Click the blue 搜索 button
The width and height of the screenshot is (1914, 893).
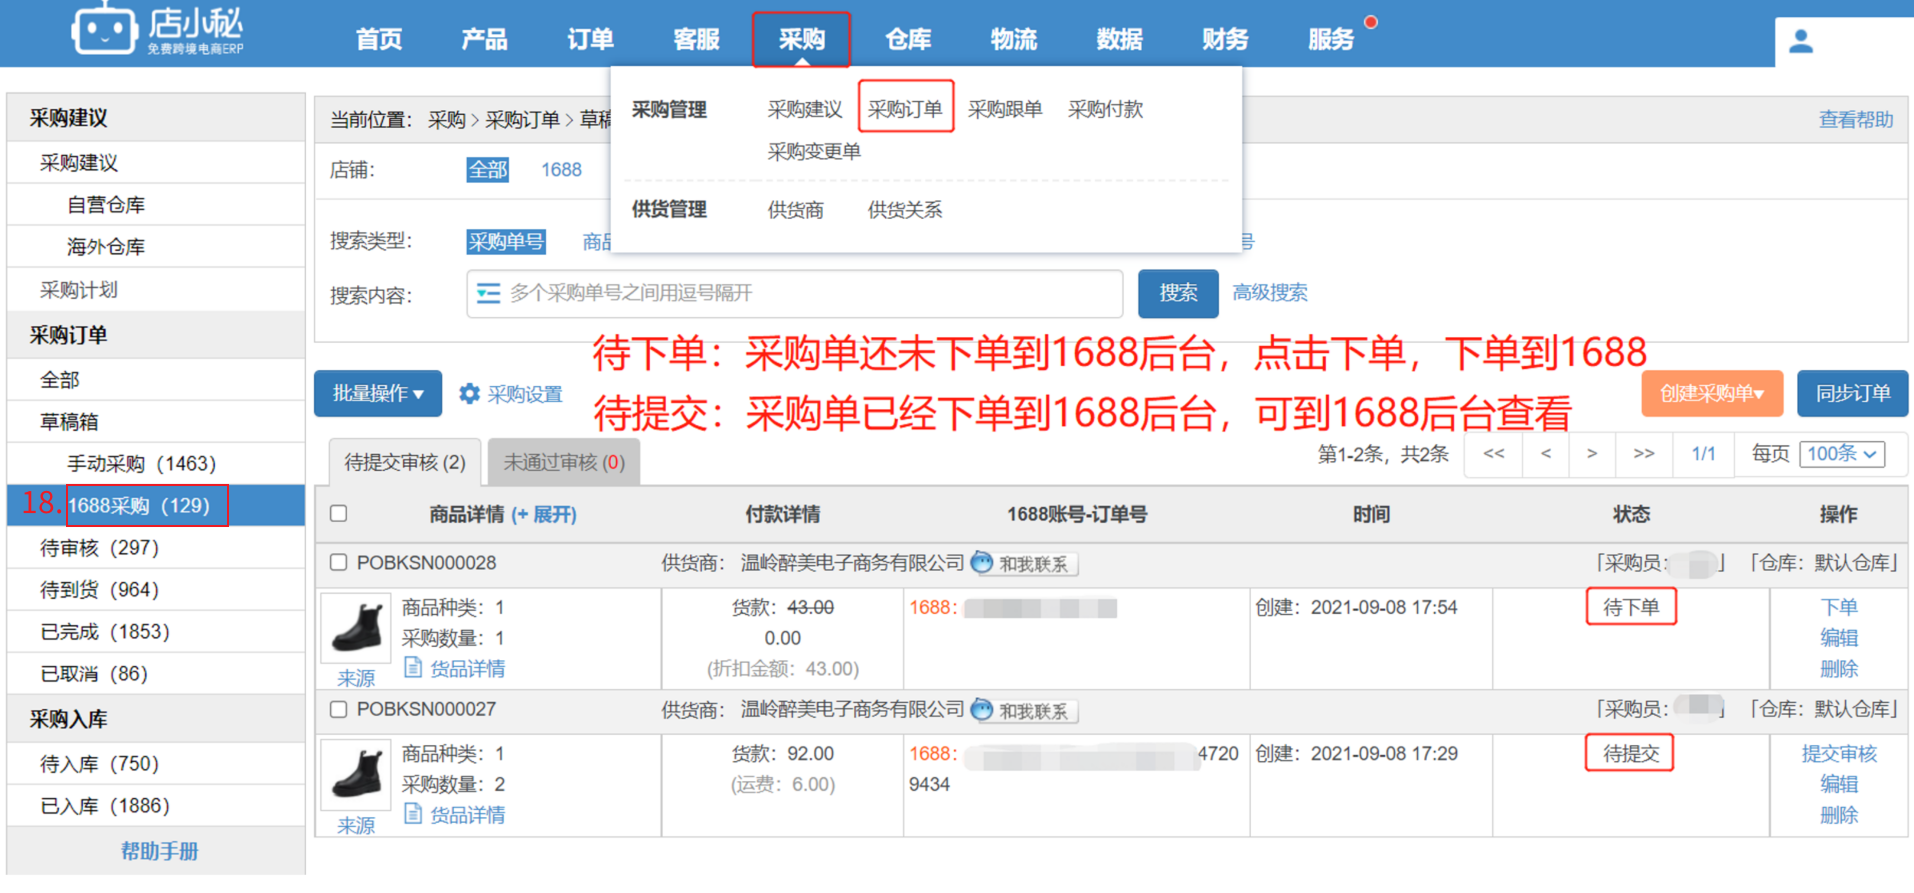tap(1177, 293)
